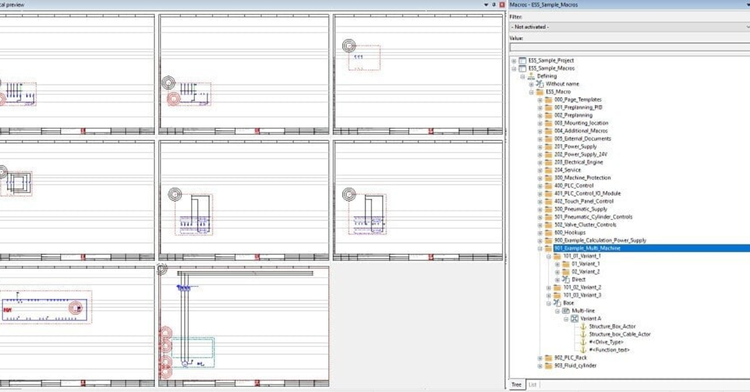Click the Defining node icon
This screenshot has height=392, width=750.
(x=531, y=76)
